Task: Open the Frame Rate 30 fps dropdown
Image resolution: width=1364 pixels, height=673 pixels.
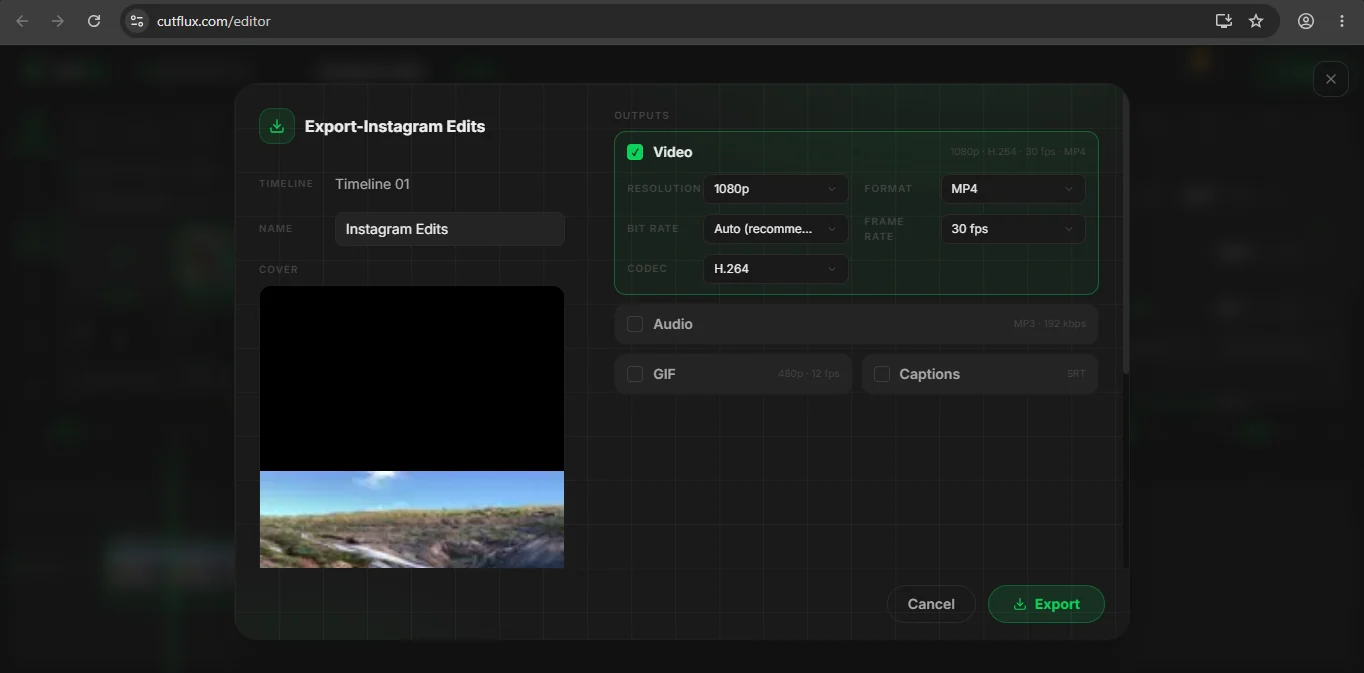Action: [x=1013, y=229]
